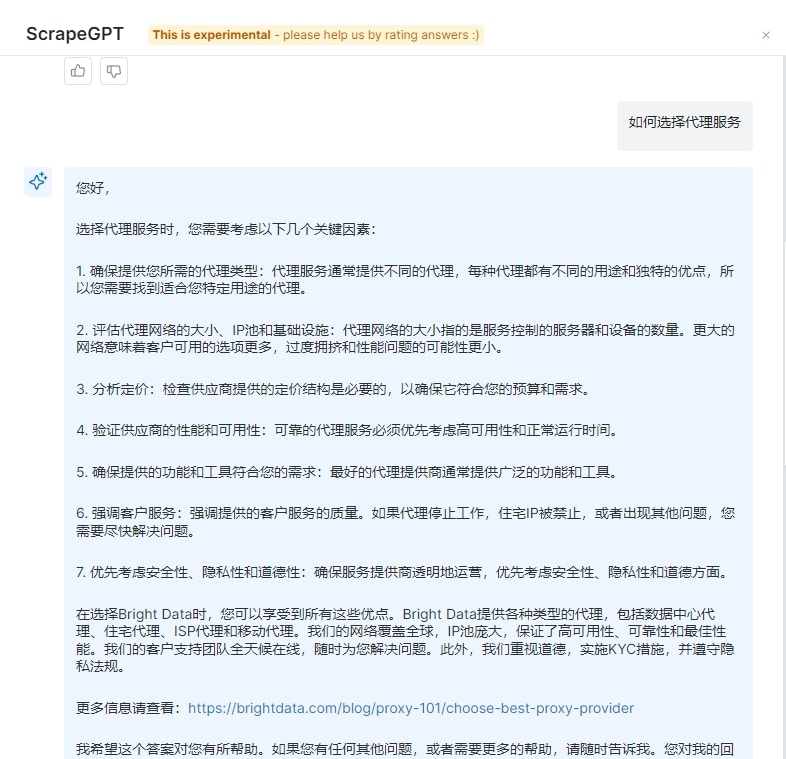The image size is (786, 759).
Task: Click the vertical scrollbar on the right edge
Action: coord(783,351)
